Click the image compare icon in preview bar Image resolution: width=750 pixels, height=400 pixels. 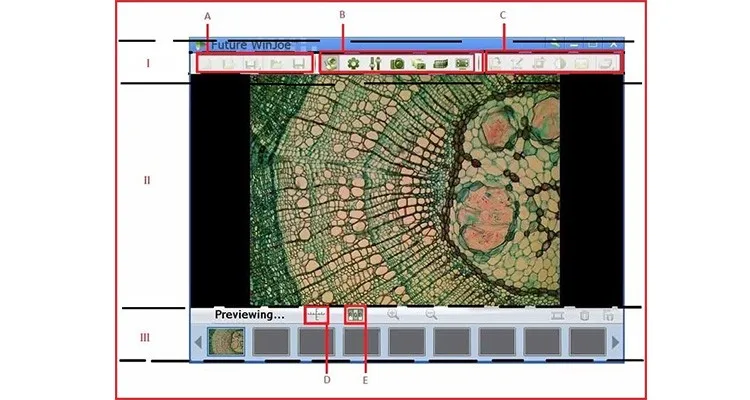coord(354,314)
